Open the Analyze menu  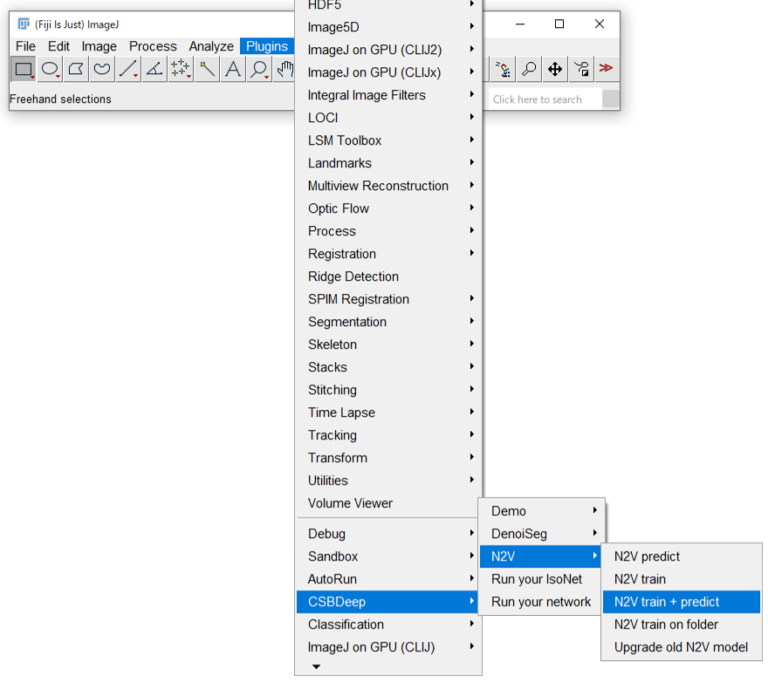[211, 46]
